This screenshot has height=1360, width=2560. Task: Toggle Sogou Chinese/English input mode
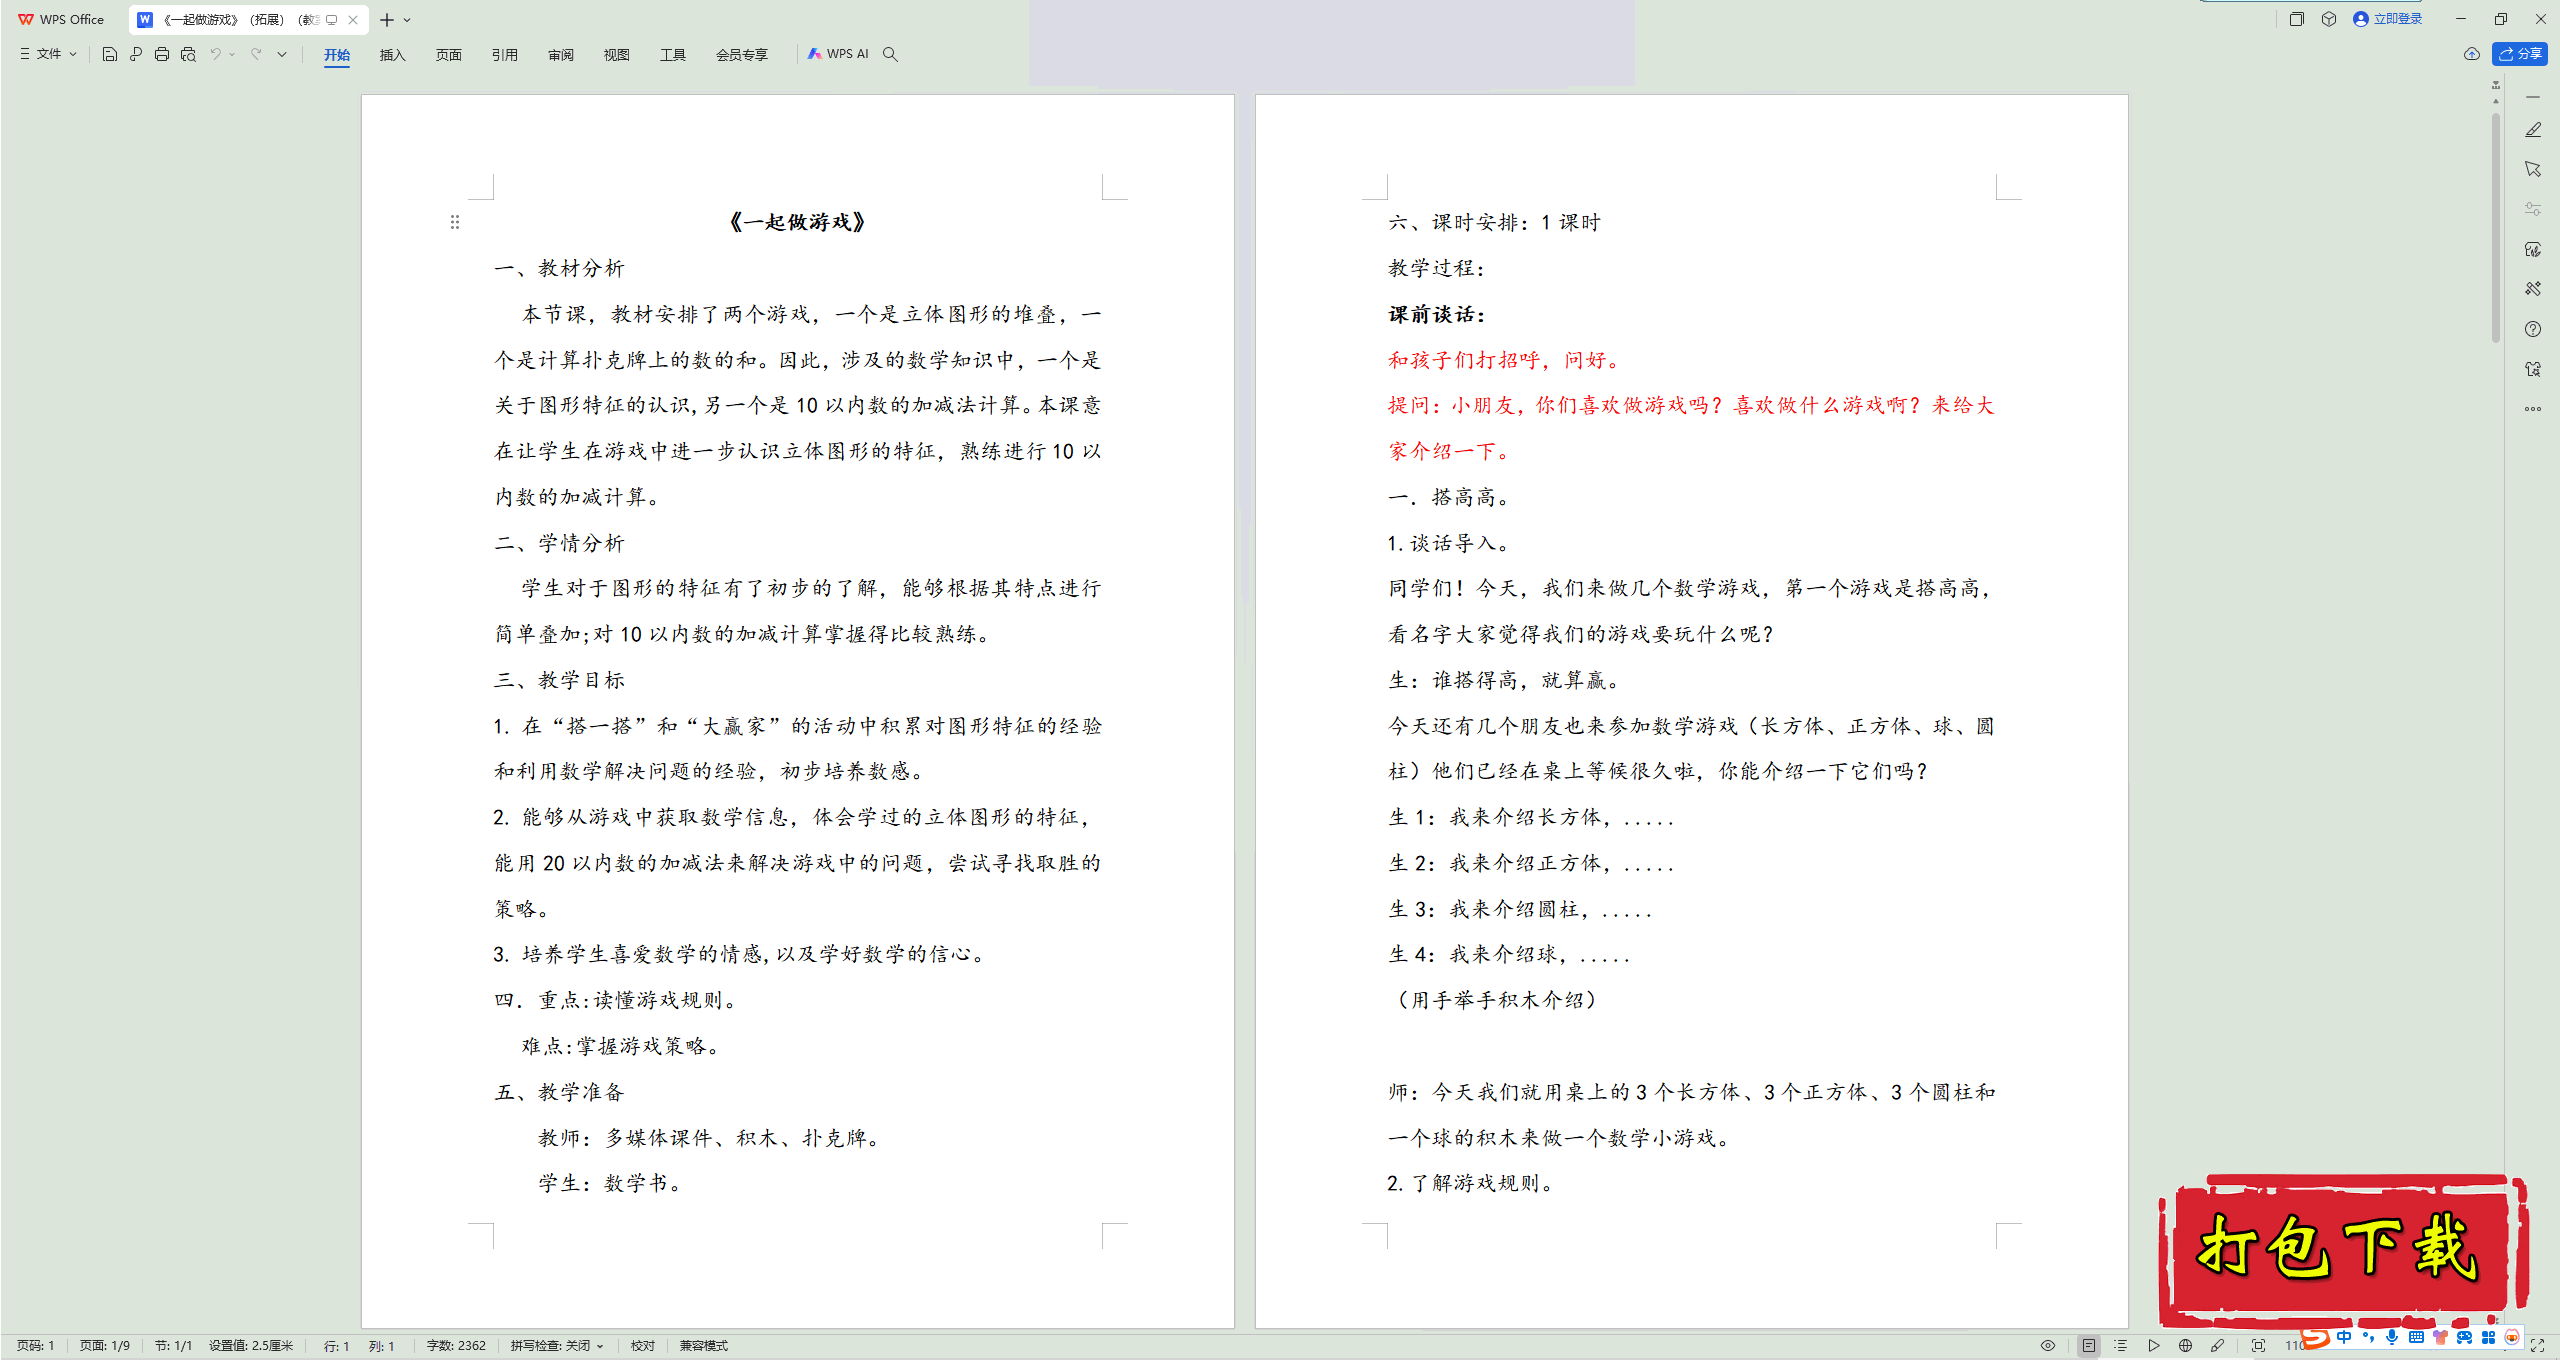[2344, 1337]
